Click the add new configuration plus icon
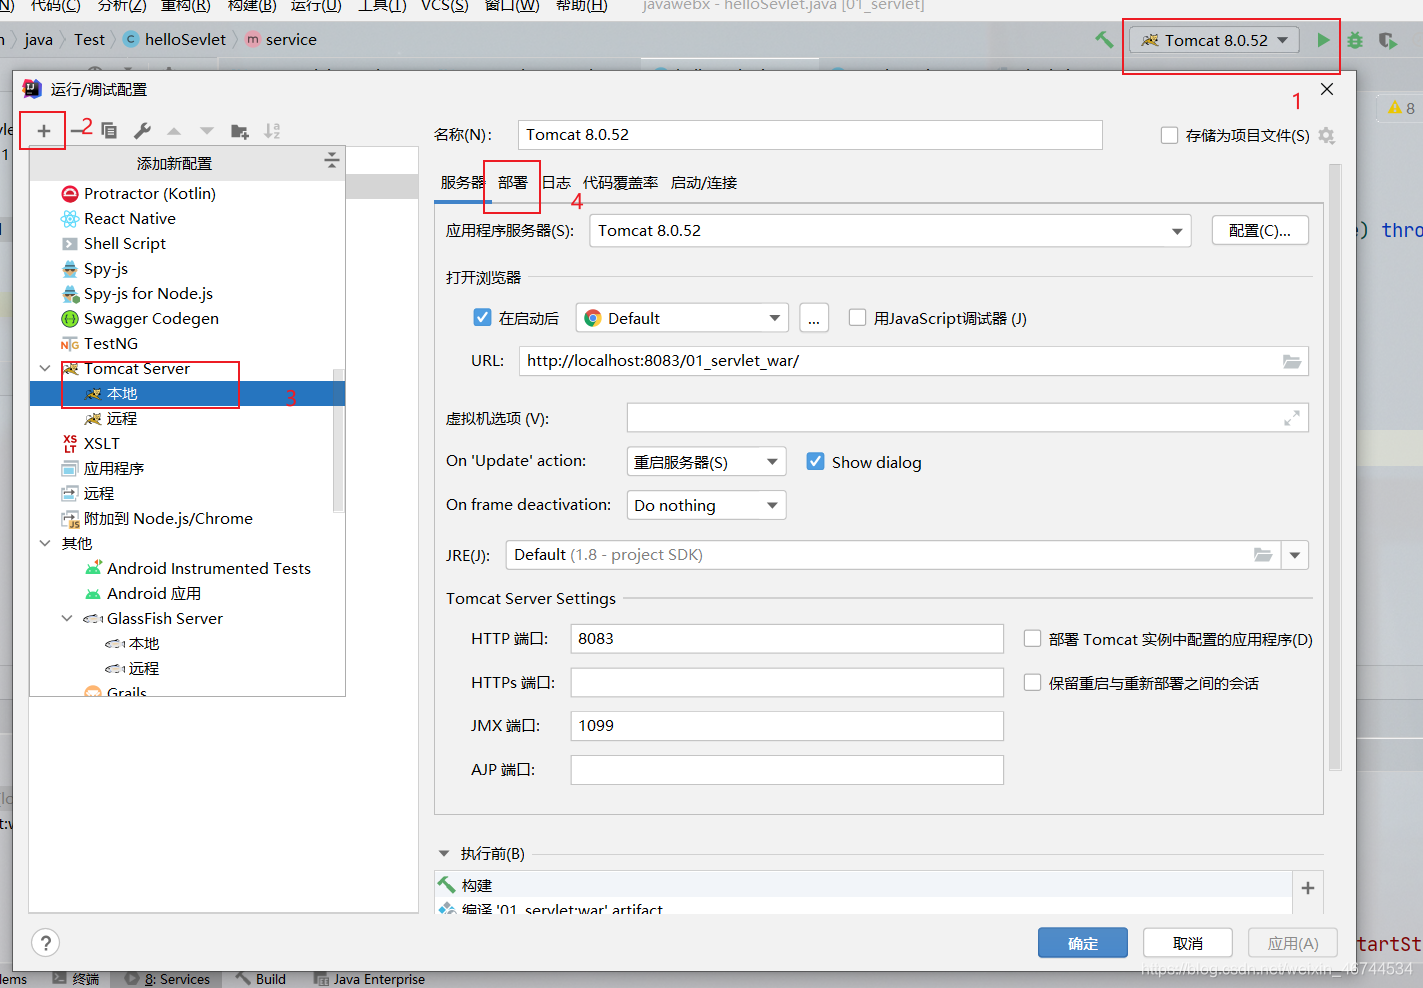The image size is (1423, 988). pos(44,131)
